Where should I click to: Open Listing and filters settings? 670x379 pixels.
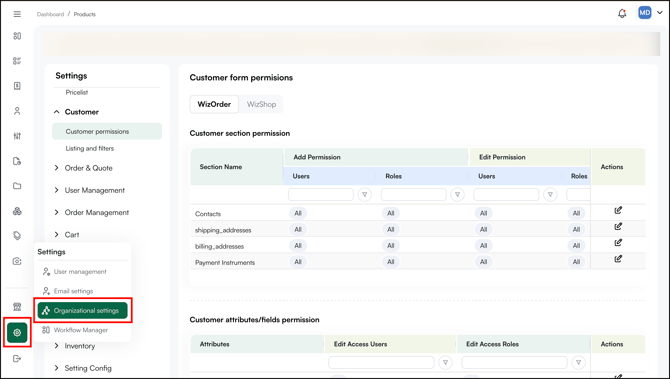coord(90,148)
